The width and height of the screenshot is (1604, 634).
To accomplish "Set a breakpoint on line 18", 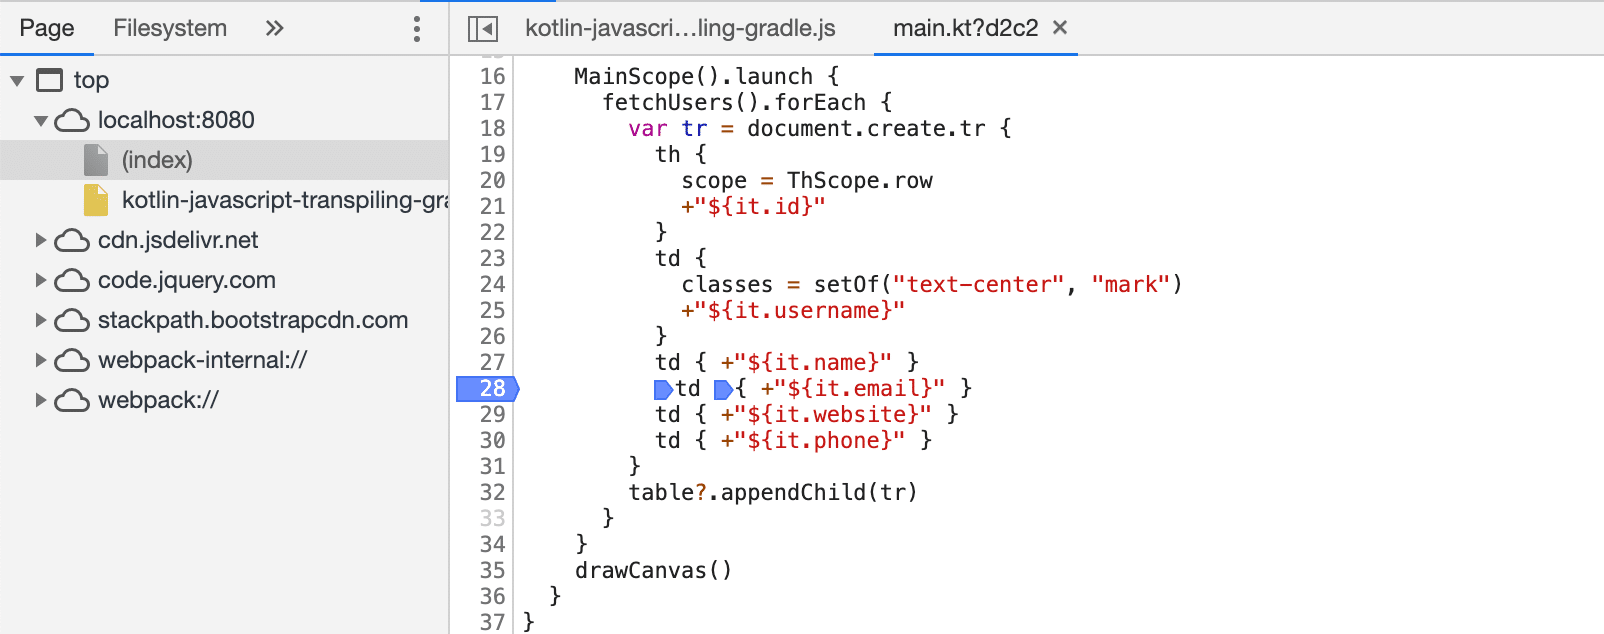I will point(493,128).
